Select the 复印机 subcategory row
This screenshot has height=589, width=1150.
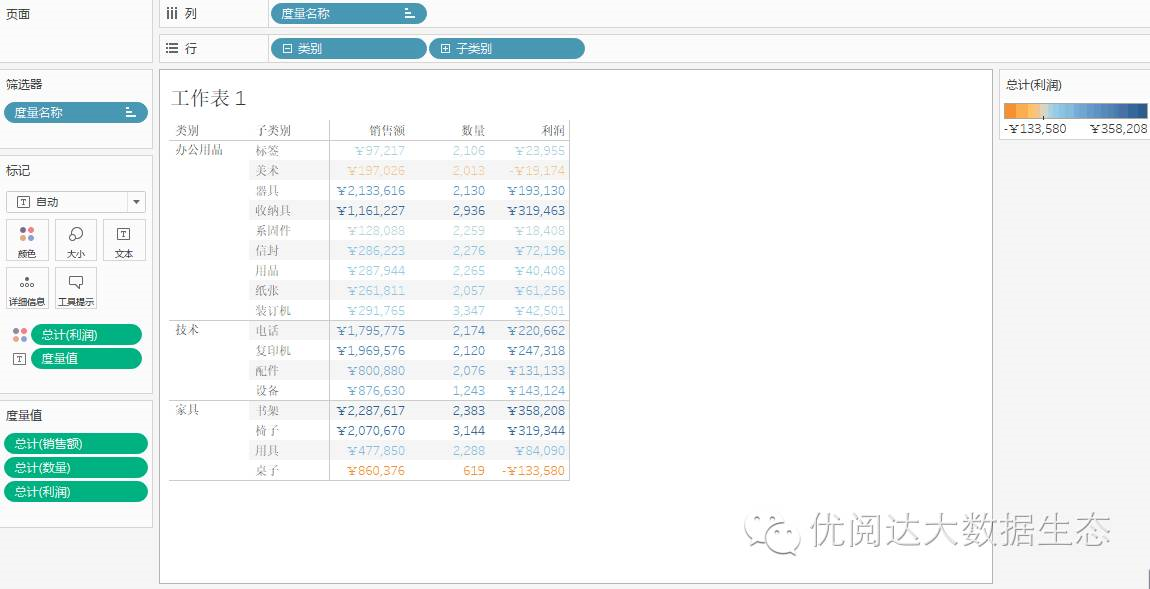coord(274,351)
